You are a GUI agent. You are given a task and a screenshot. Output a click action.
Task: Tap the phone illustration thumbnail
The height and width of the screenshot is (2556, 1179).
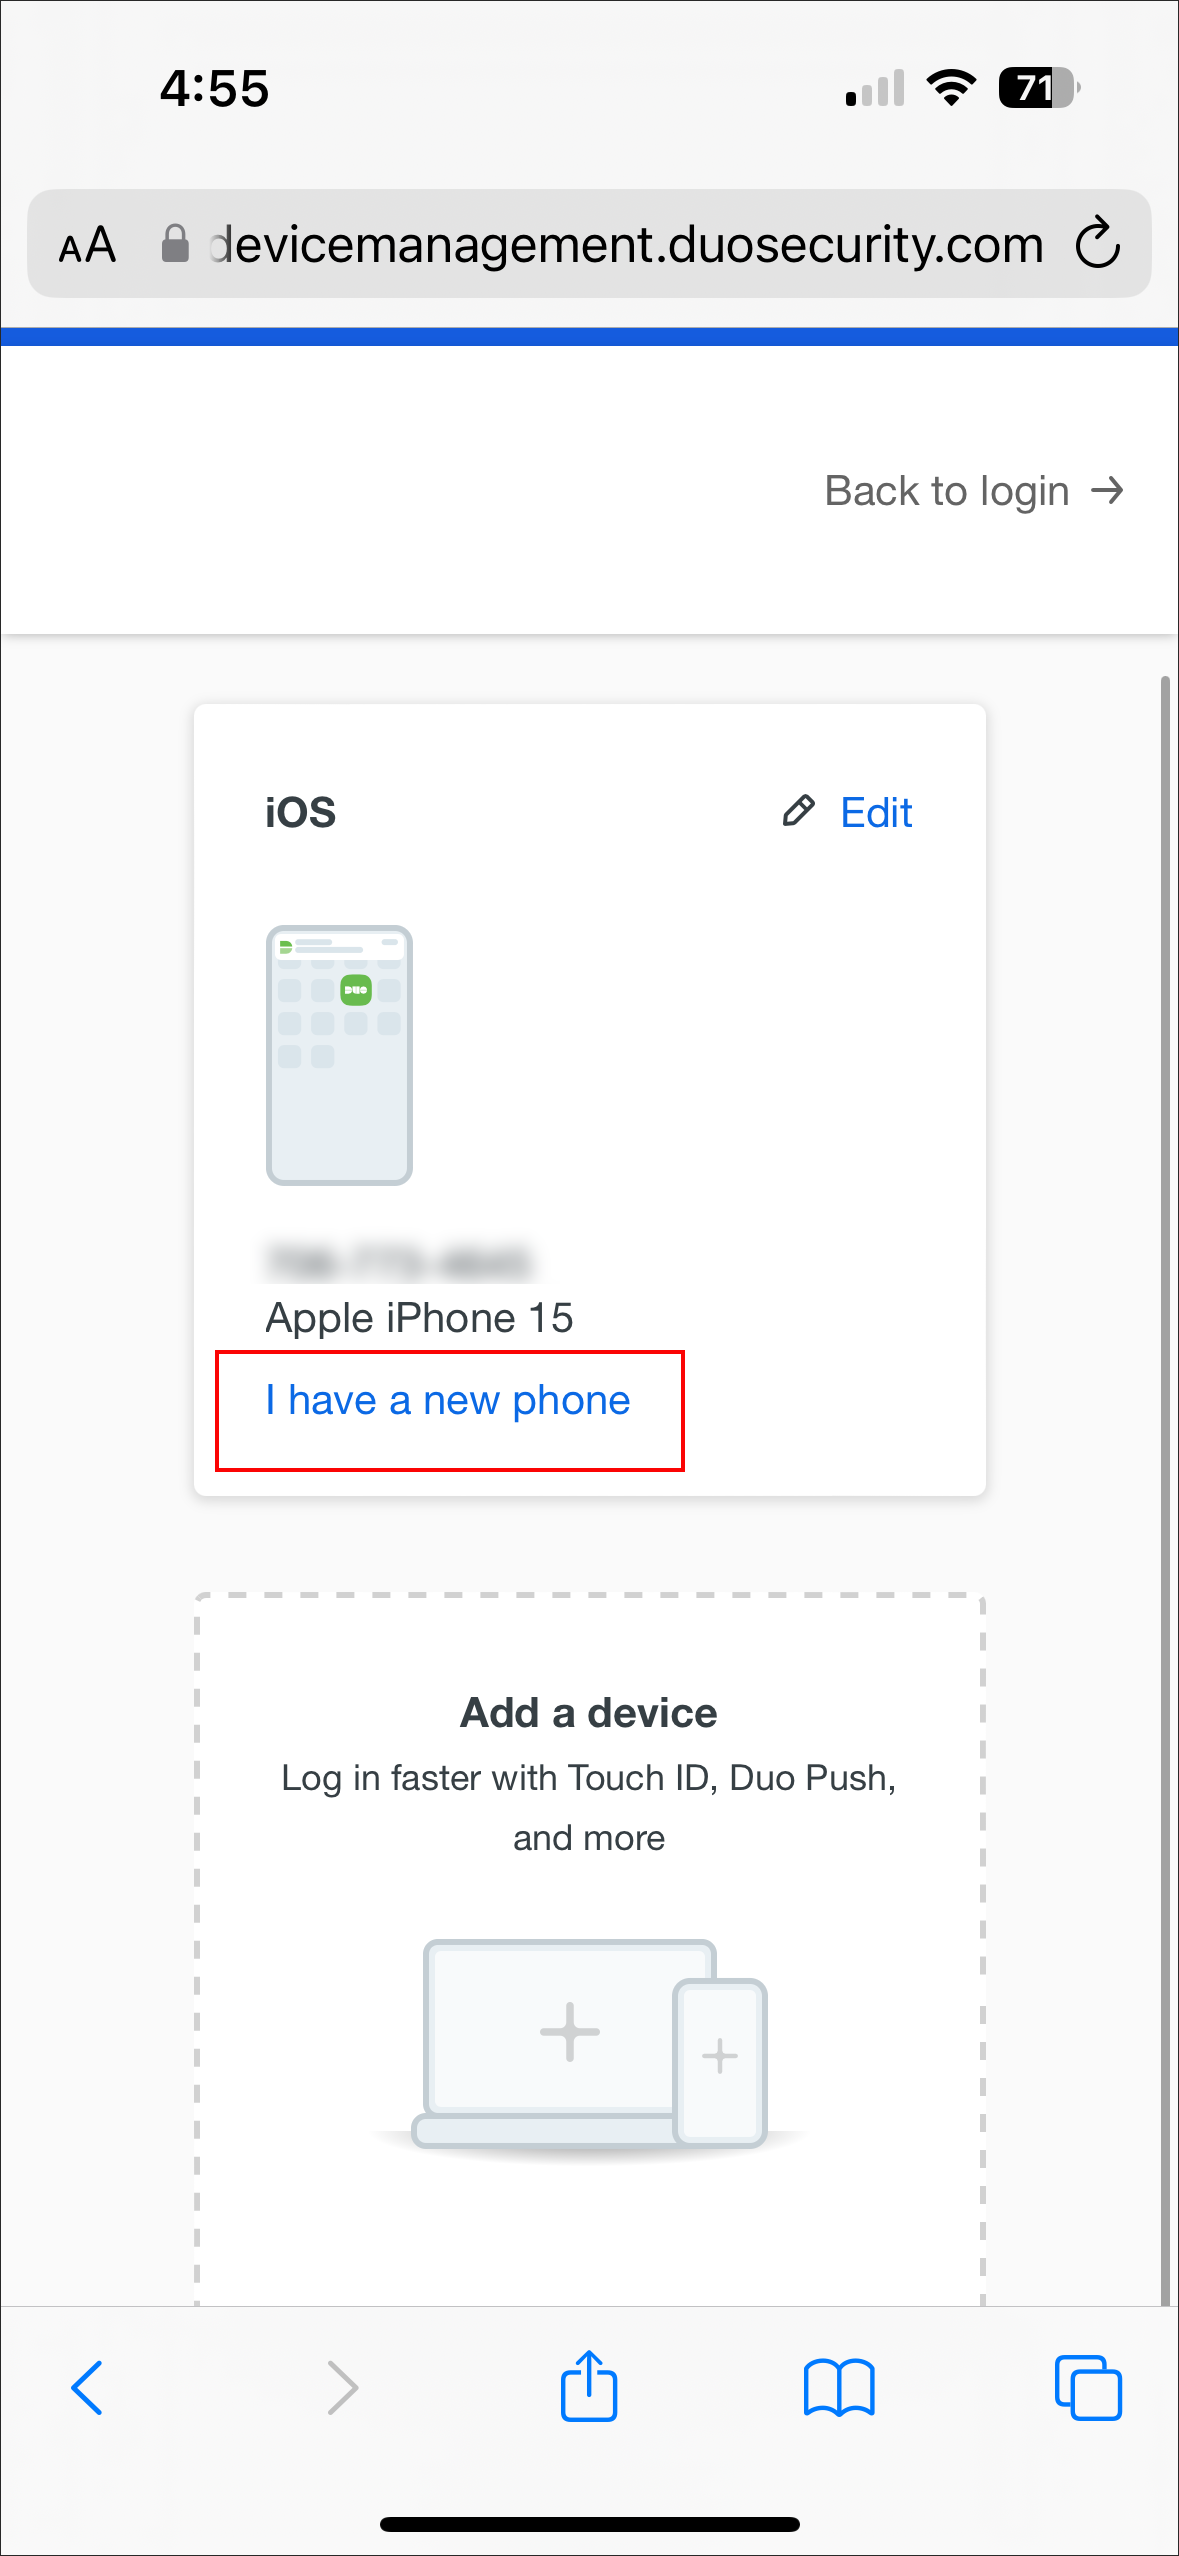[339, 1052]
